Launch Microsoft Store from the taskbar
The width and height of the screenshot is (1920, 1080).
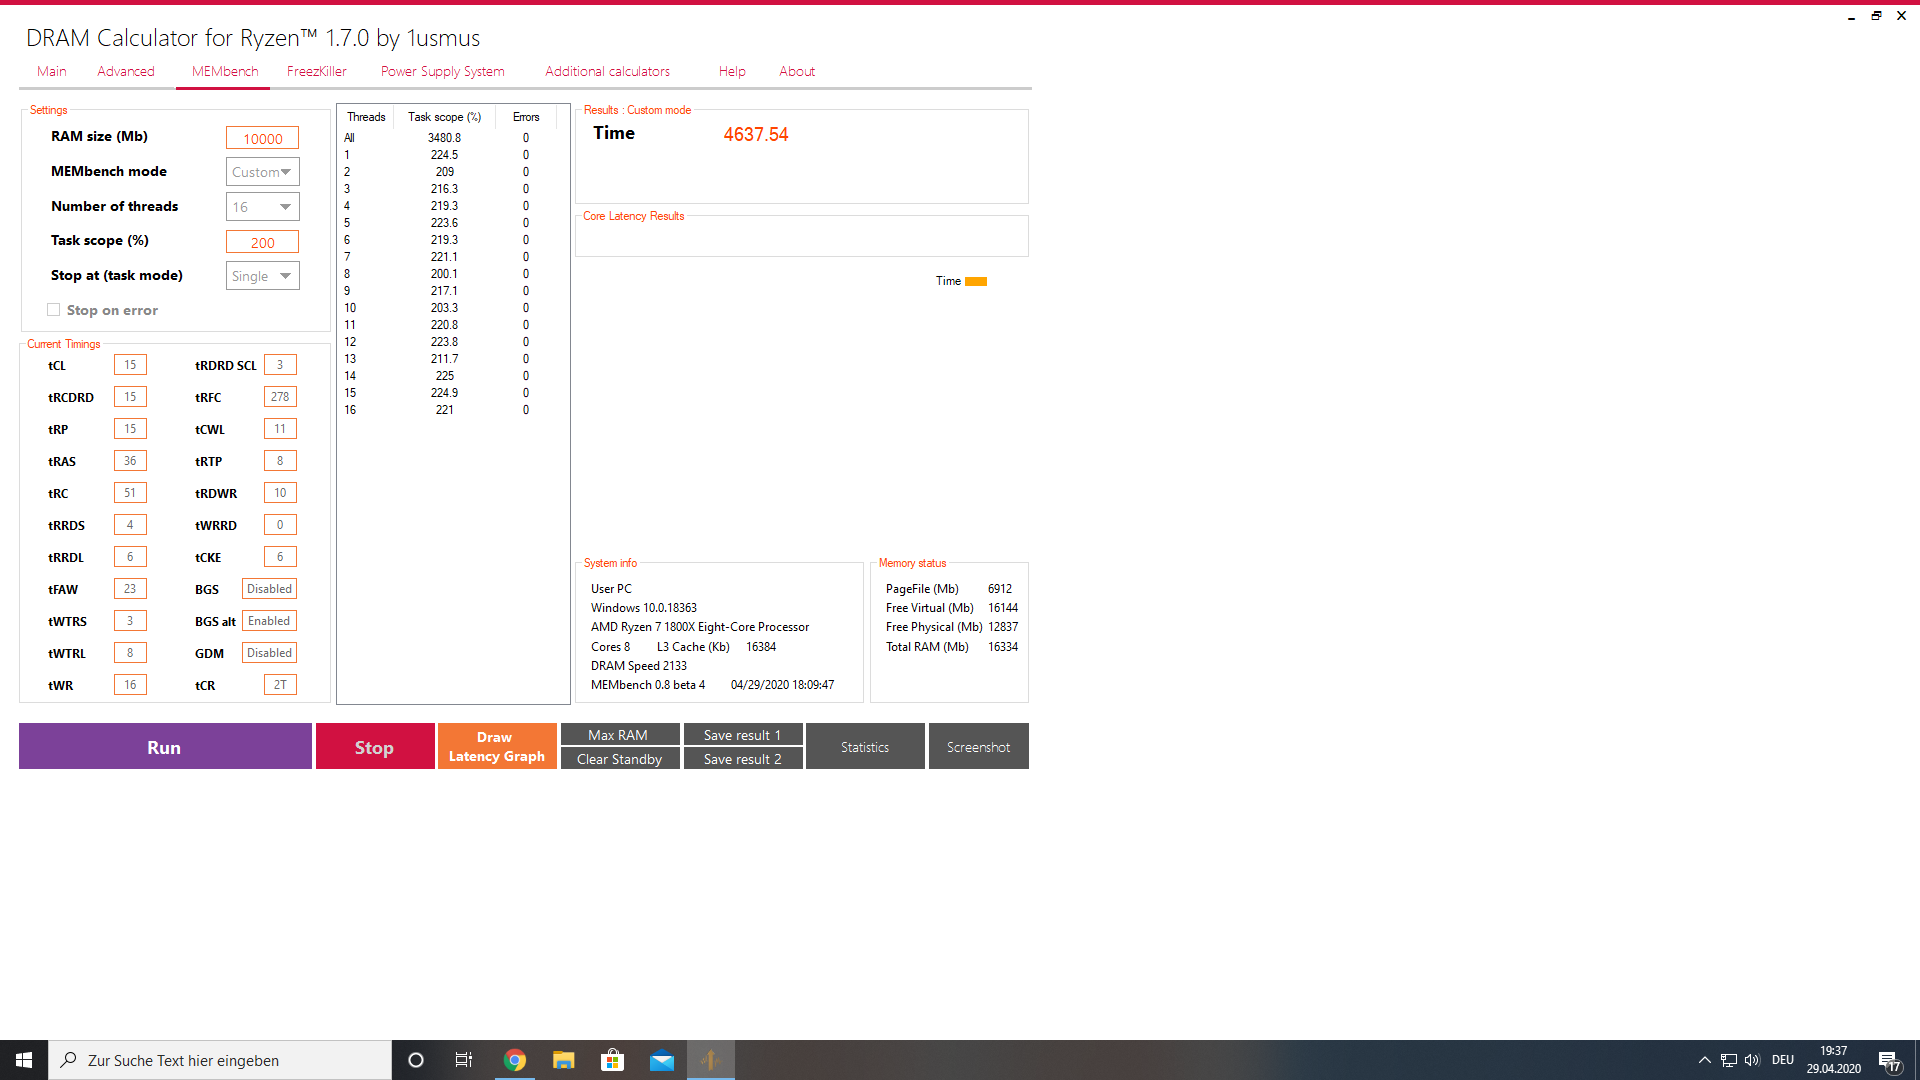pyautogui.click(x=612, y=1060)
